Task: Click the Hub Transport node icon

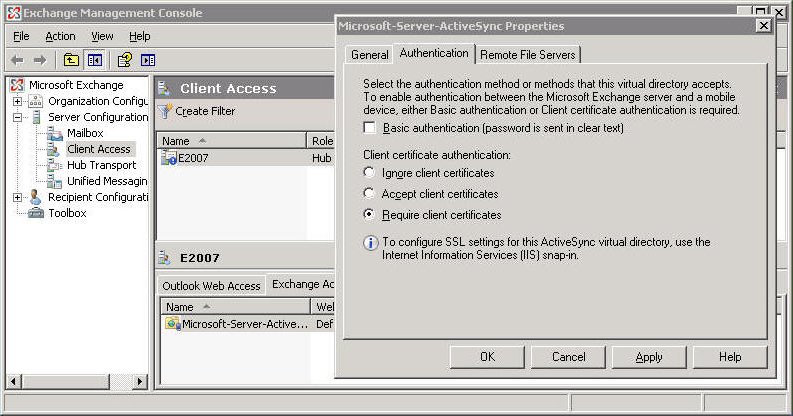Action: point(54,165)
